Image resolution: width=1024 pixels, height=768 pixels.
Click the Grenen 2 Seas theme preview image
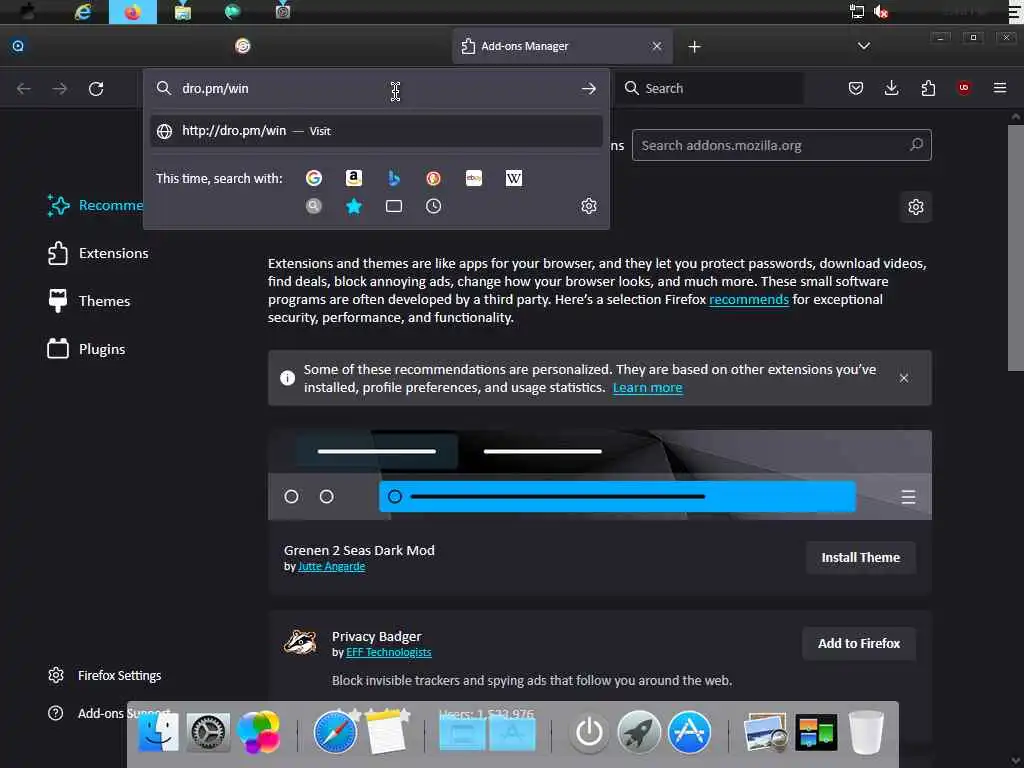click(600, 475)
